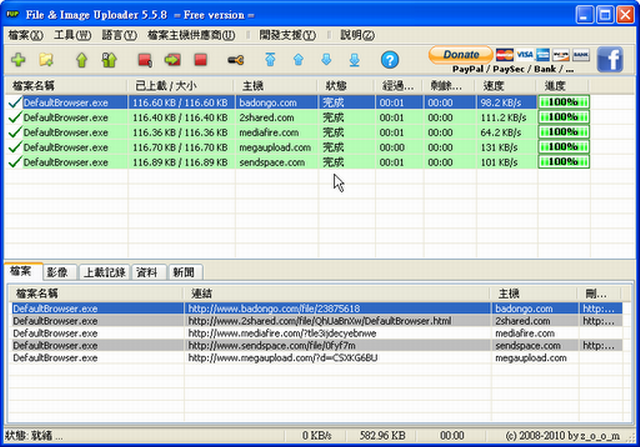Open the 語言 language menu

[117, 35]
